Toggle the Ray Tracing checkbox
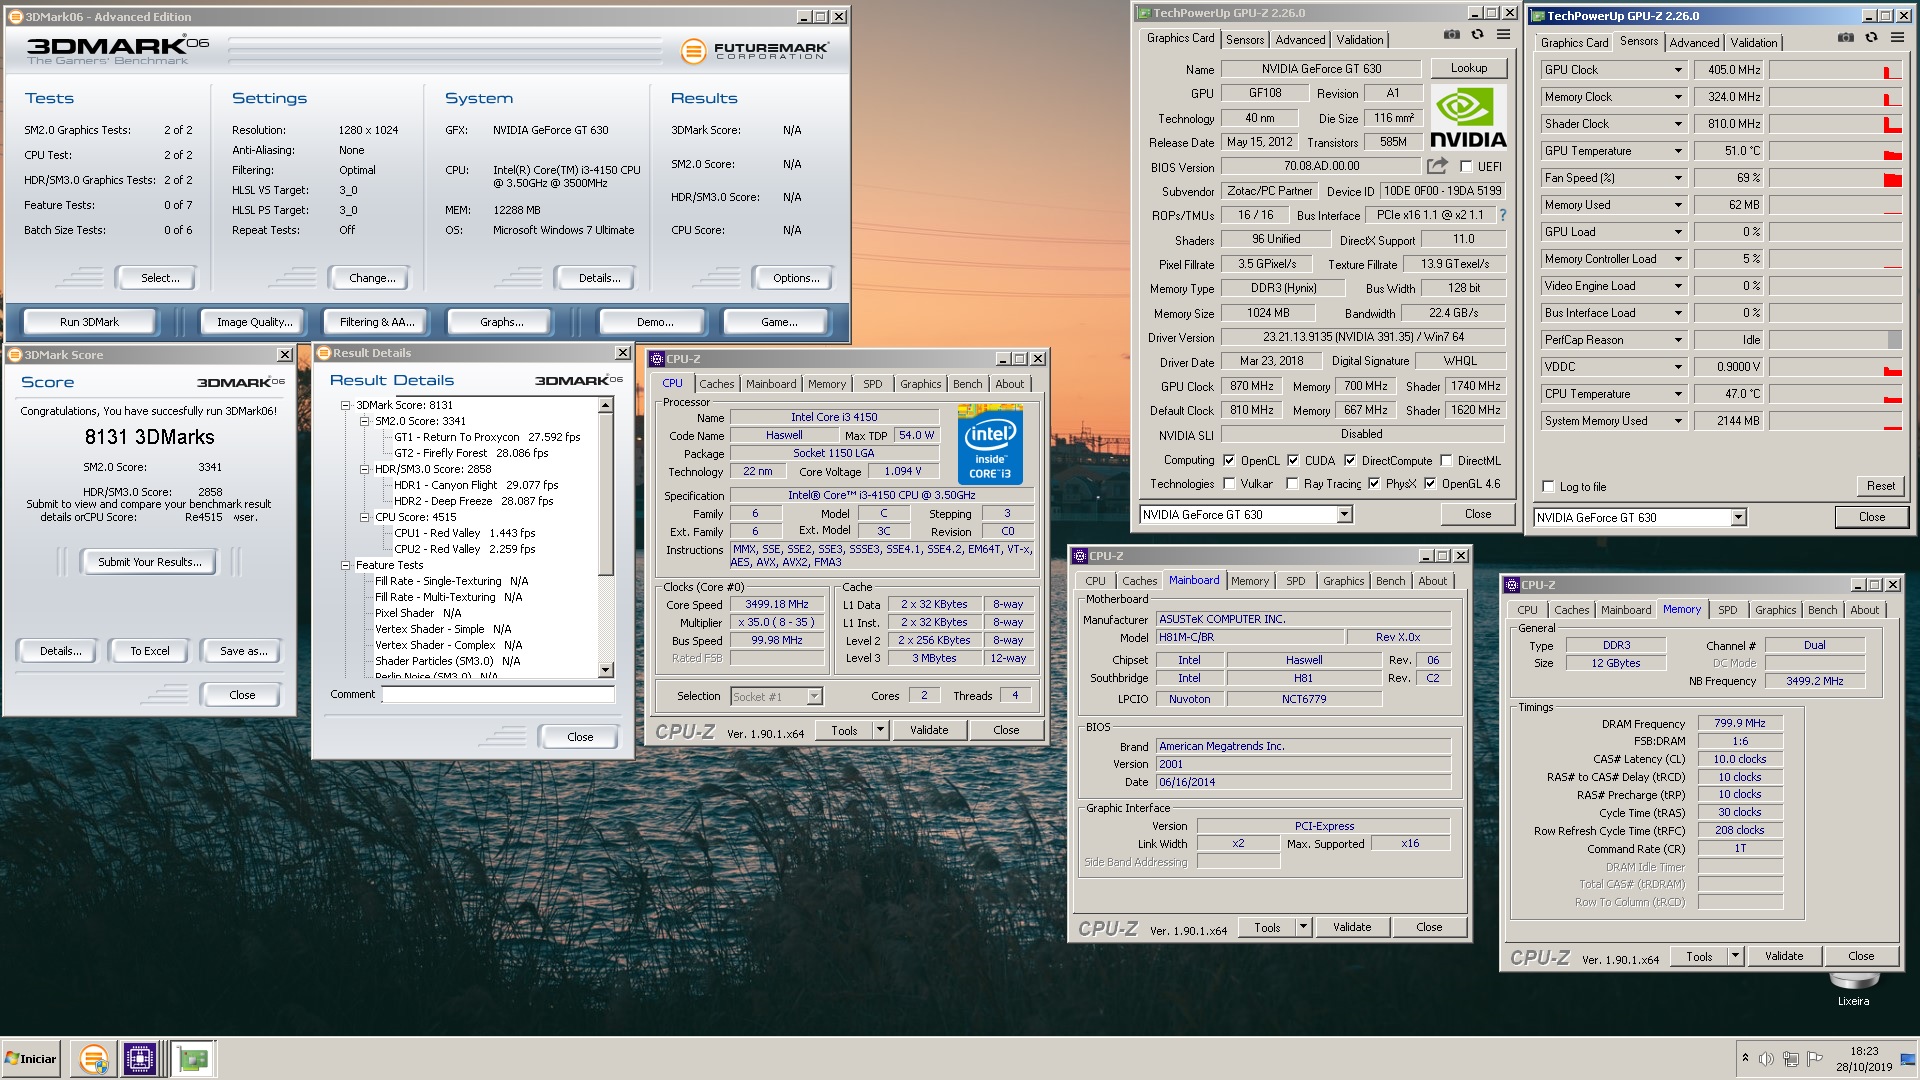The image size is (1920, 1080). tap(1293, 484)
